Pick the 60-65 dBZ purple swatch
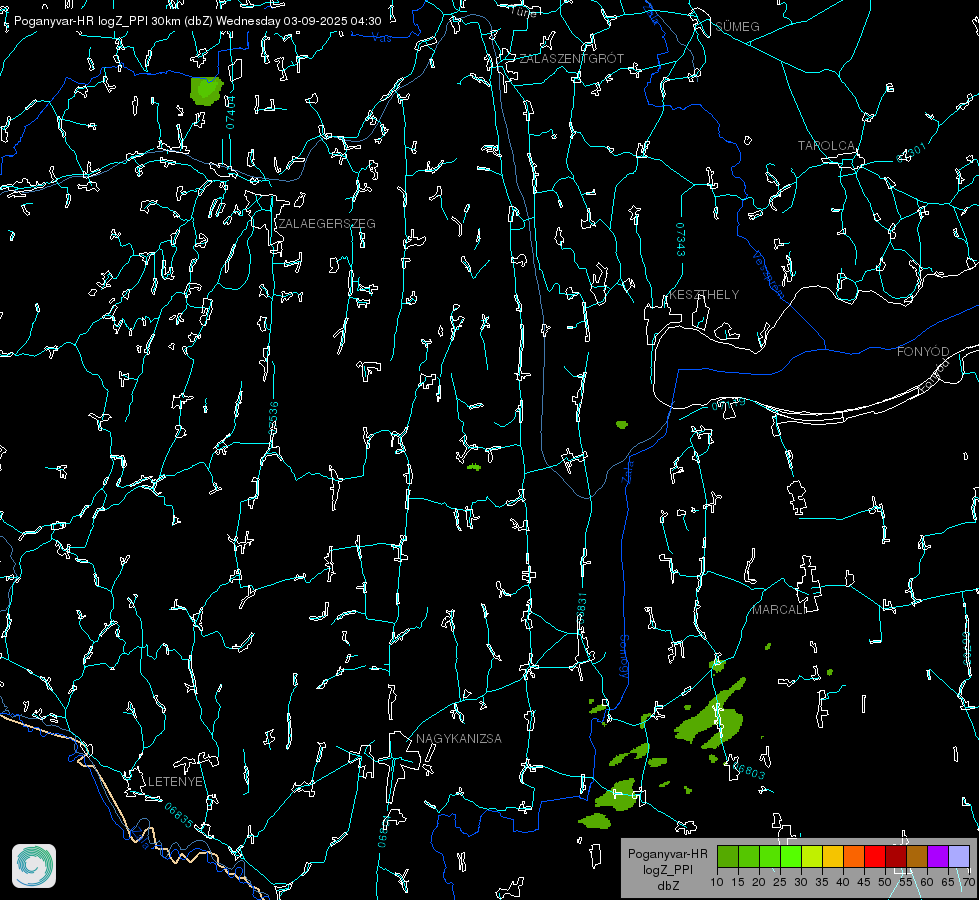 (938, 856)
